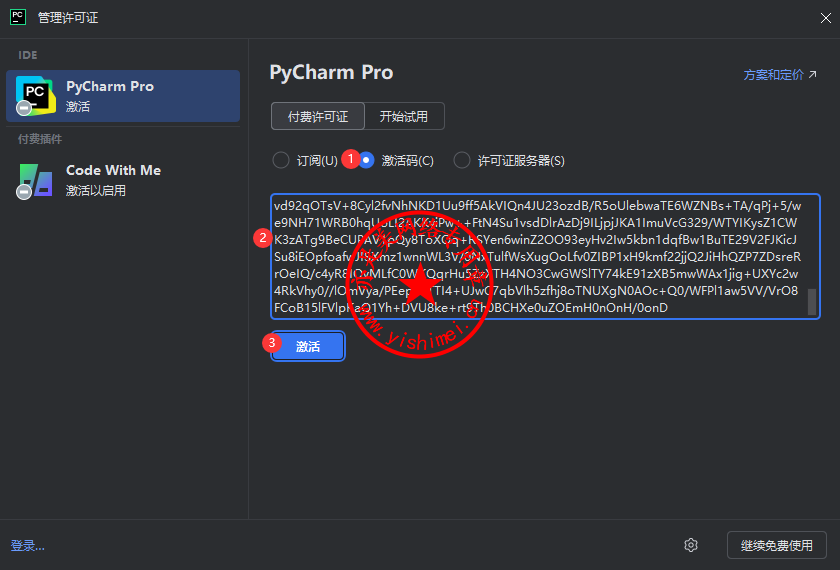Close the license management dialog
This screenshot has height=570, width=840.
tap(826, 18)
